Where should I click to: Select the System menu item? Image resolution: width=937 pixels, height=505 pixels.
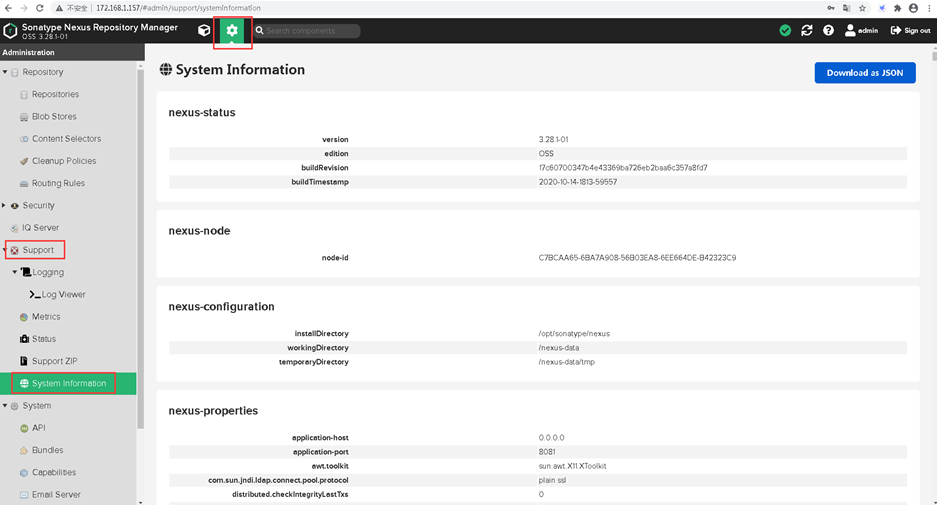tap(36, 406)
